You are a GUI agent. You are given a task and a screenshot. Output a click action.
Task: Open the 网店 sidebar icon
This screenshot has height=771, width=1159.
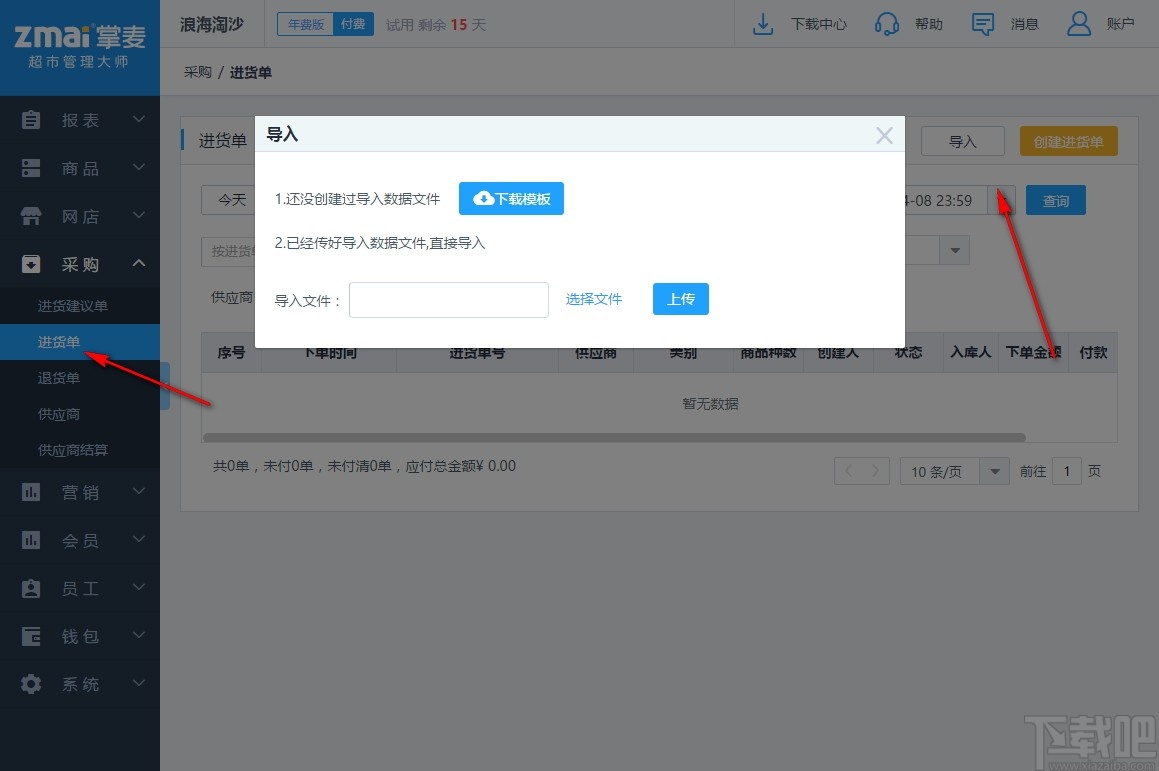(x=30, y=215)
